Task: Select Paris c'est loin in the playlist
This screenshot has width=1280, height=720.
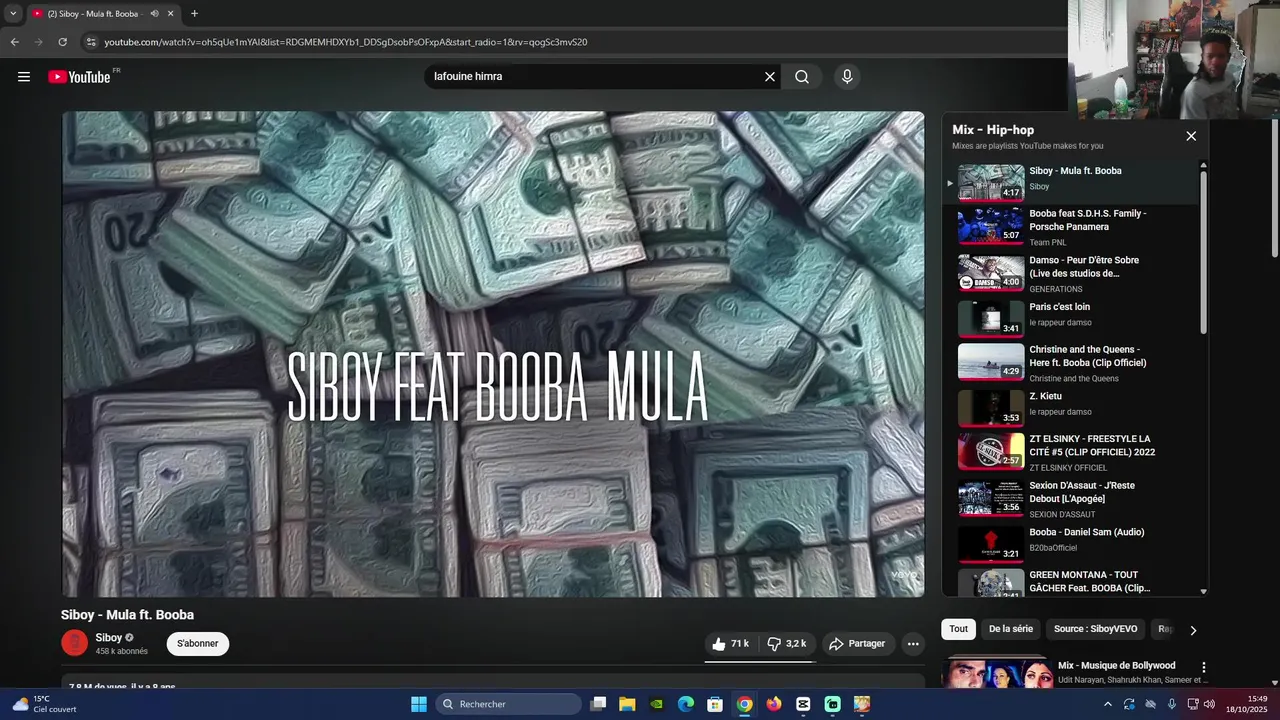Action: coord(1070,318)
